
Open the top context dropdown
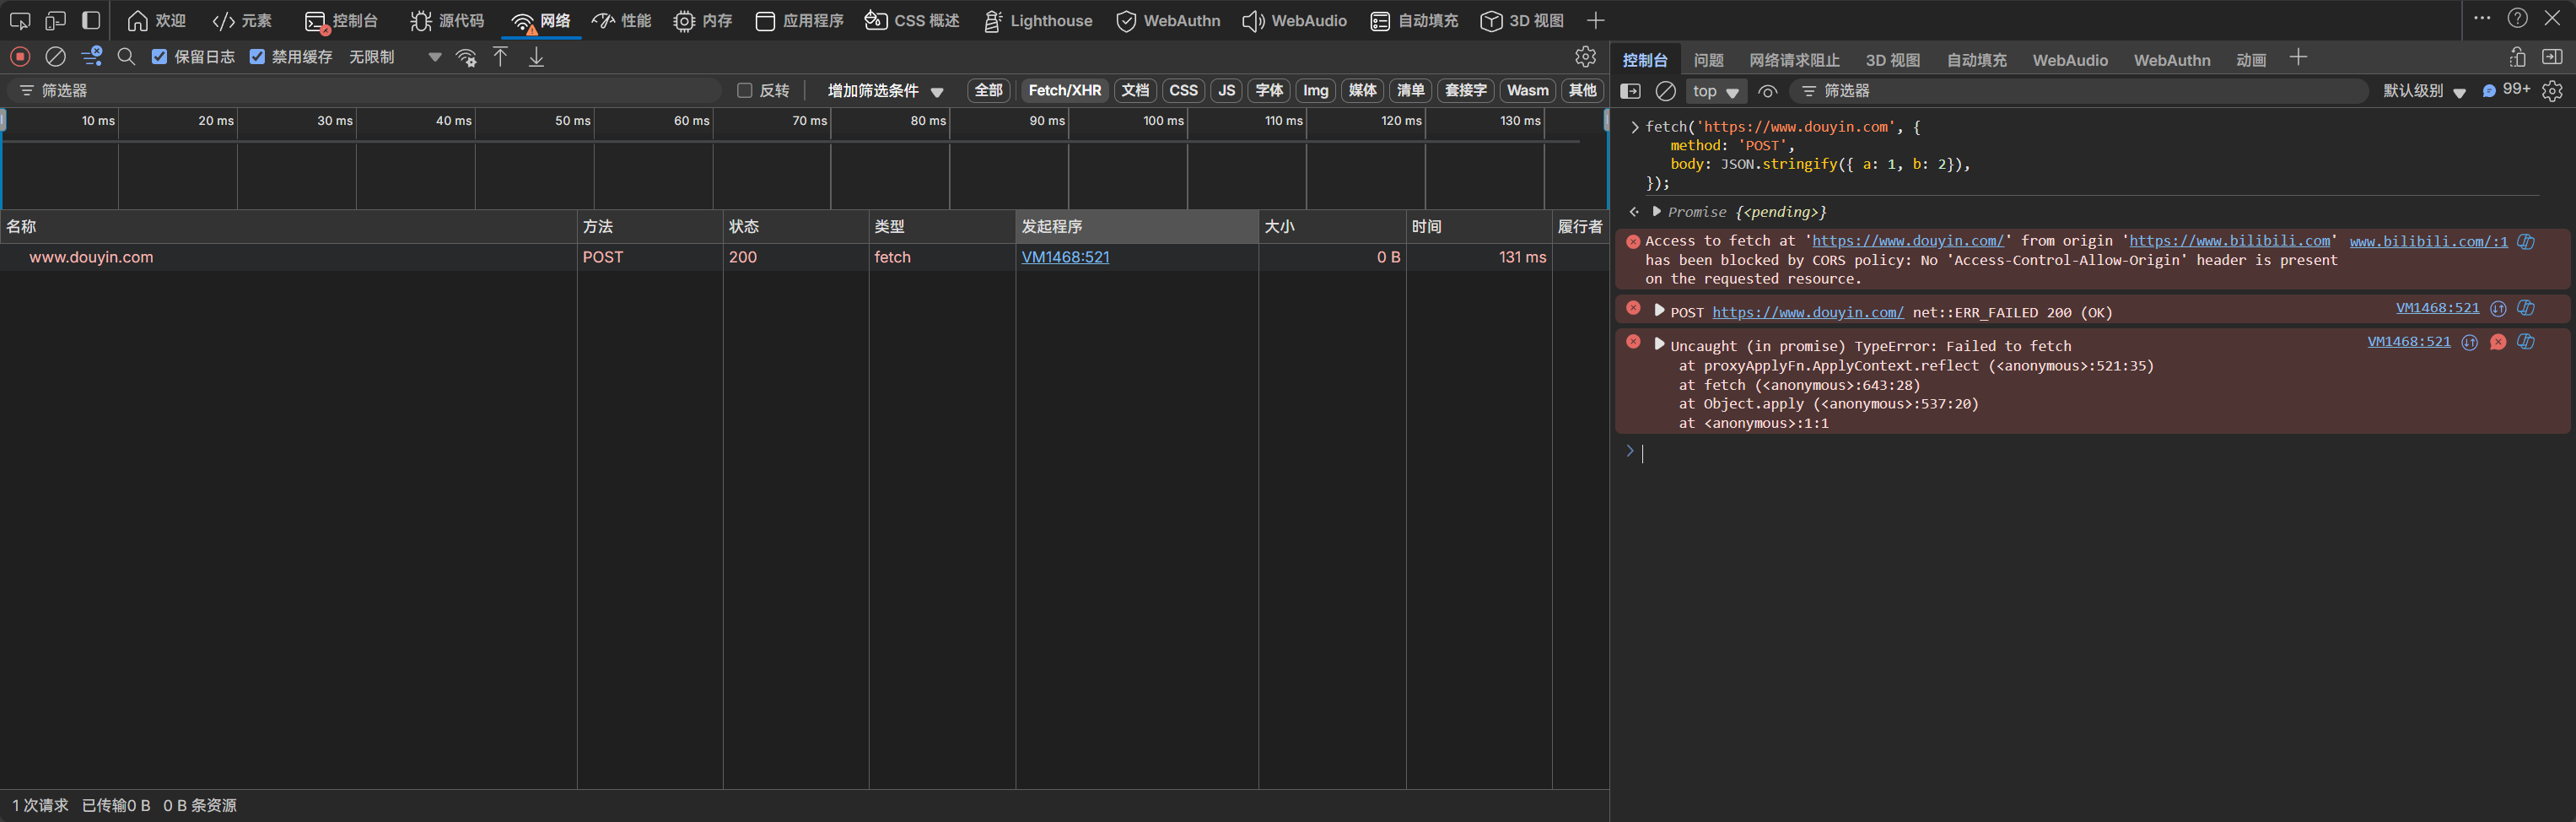point(1714,91)
